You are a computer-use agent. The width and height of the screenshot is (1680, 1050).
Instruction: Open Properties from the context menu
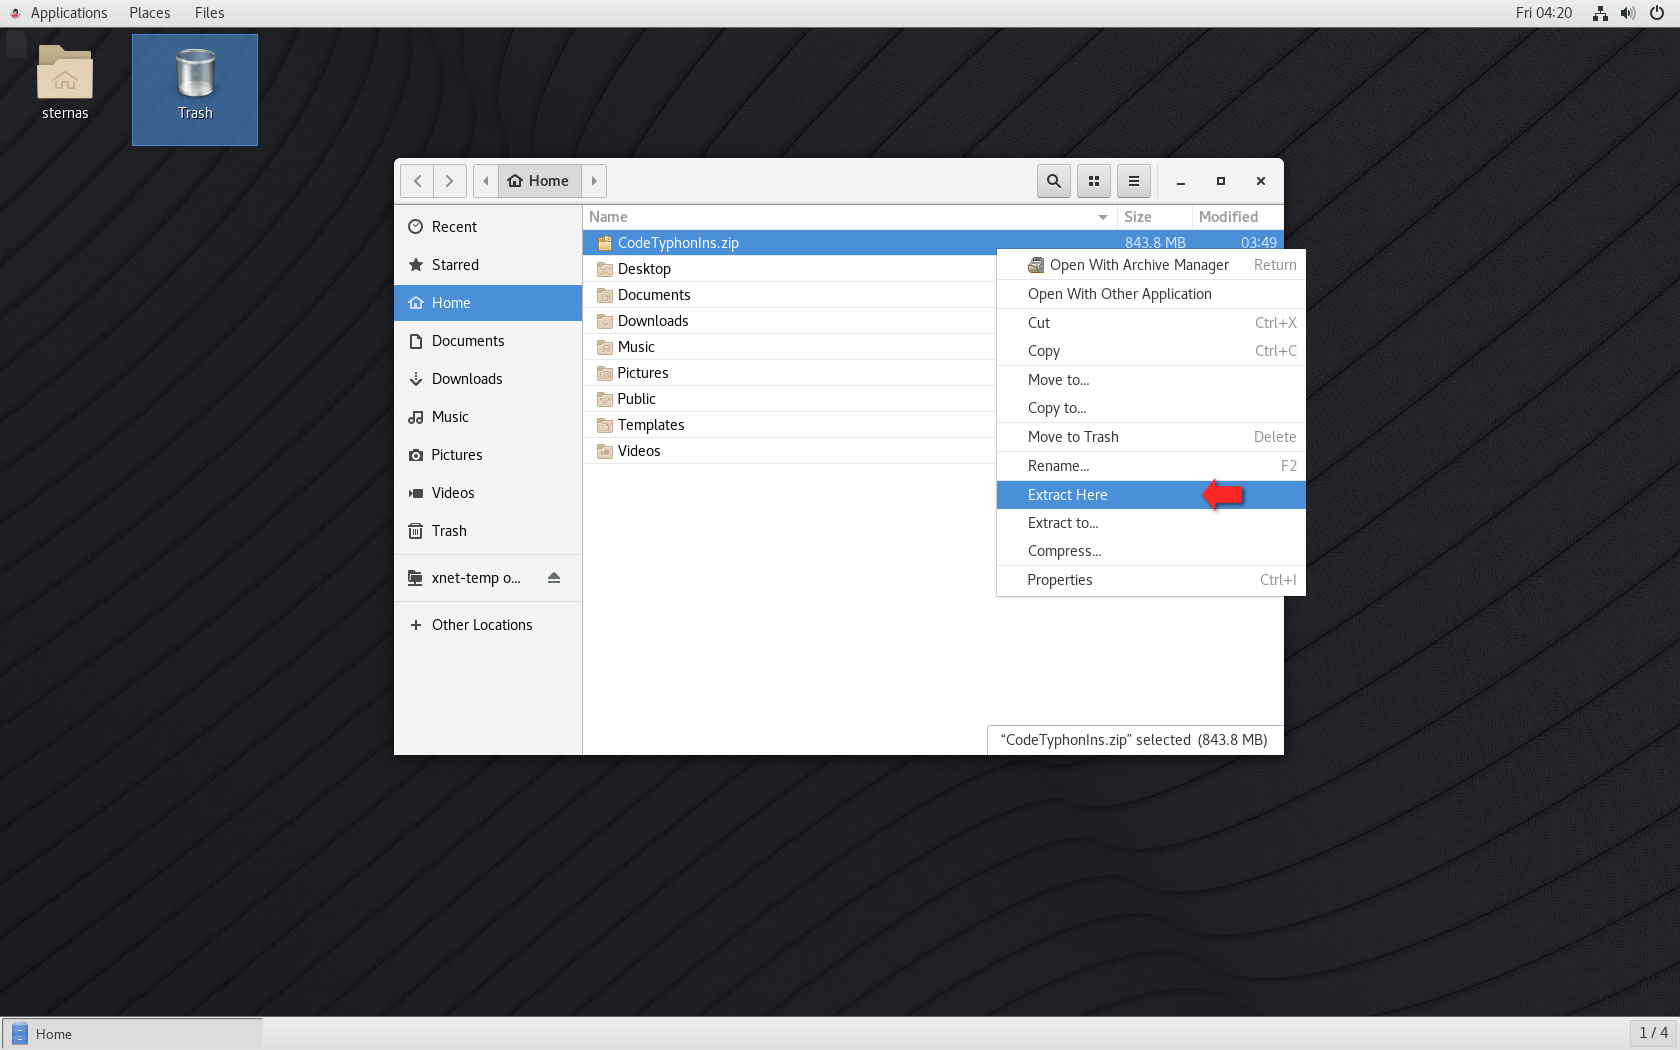point(1151,580)
